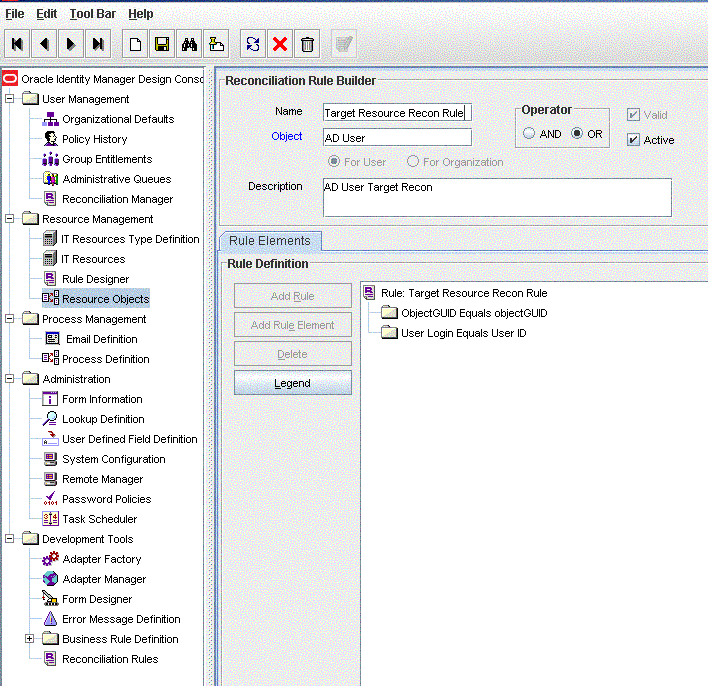This screenshot has height=686, width=708.
Task: Click the Rule Designer icon
Action: (x=50, y=279)
